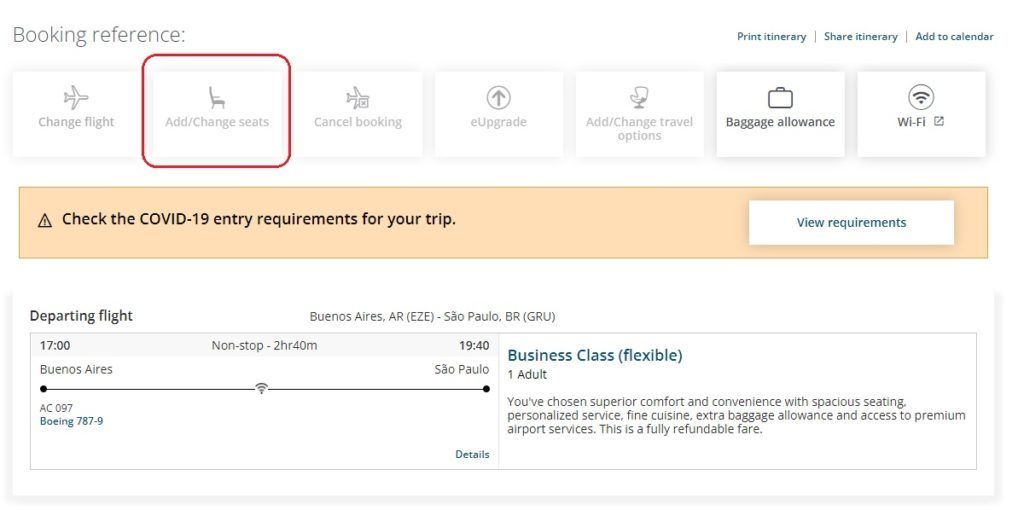The image size is (1024, 510).
Task: Click the eUpgrade arrow icon
Action: 498,98
